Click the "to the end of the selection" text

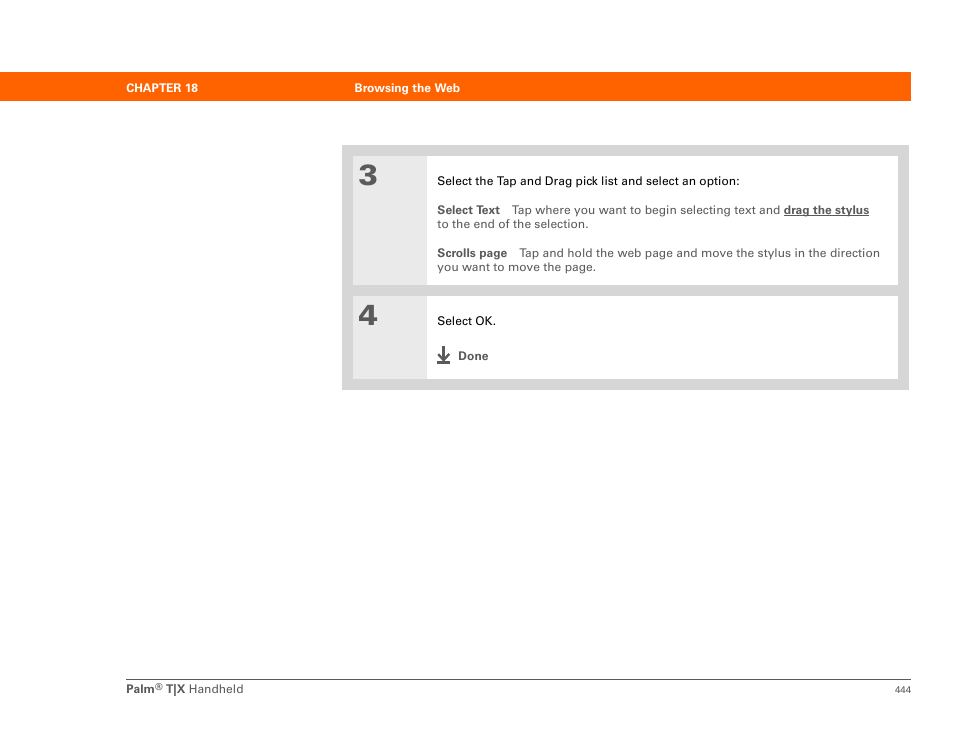[512, 224]
